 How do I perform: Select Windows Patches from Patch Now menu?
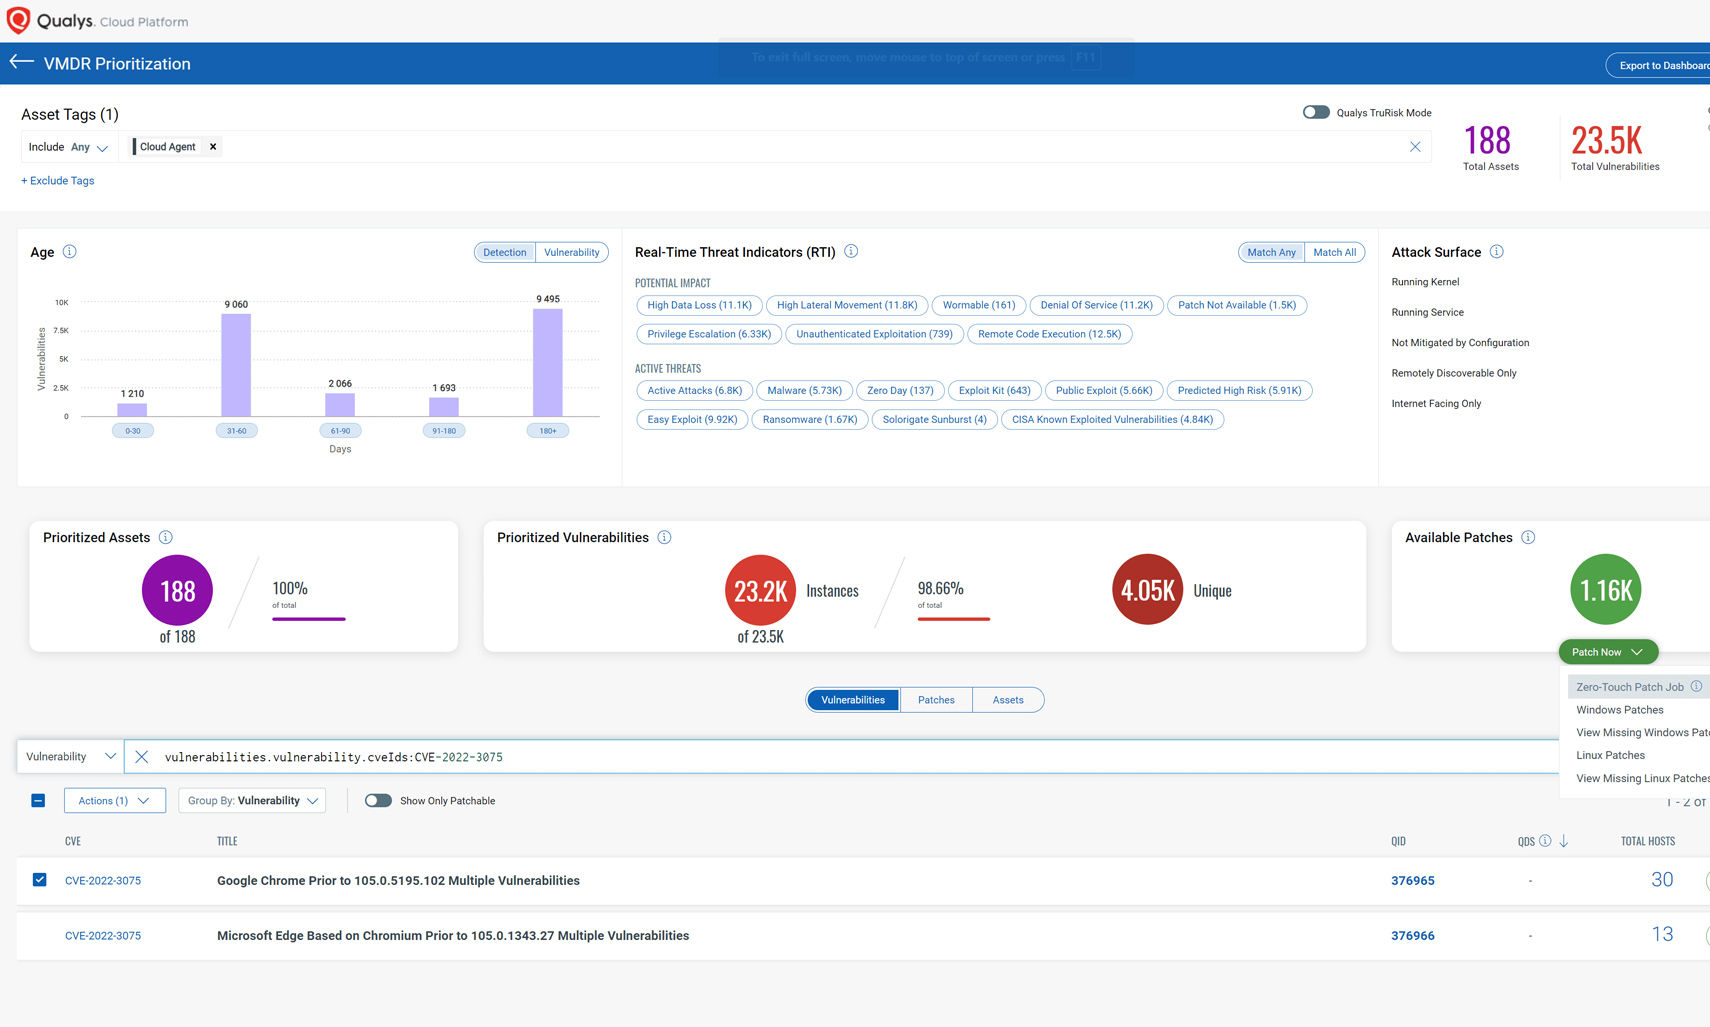tap(1619, 710)
